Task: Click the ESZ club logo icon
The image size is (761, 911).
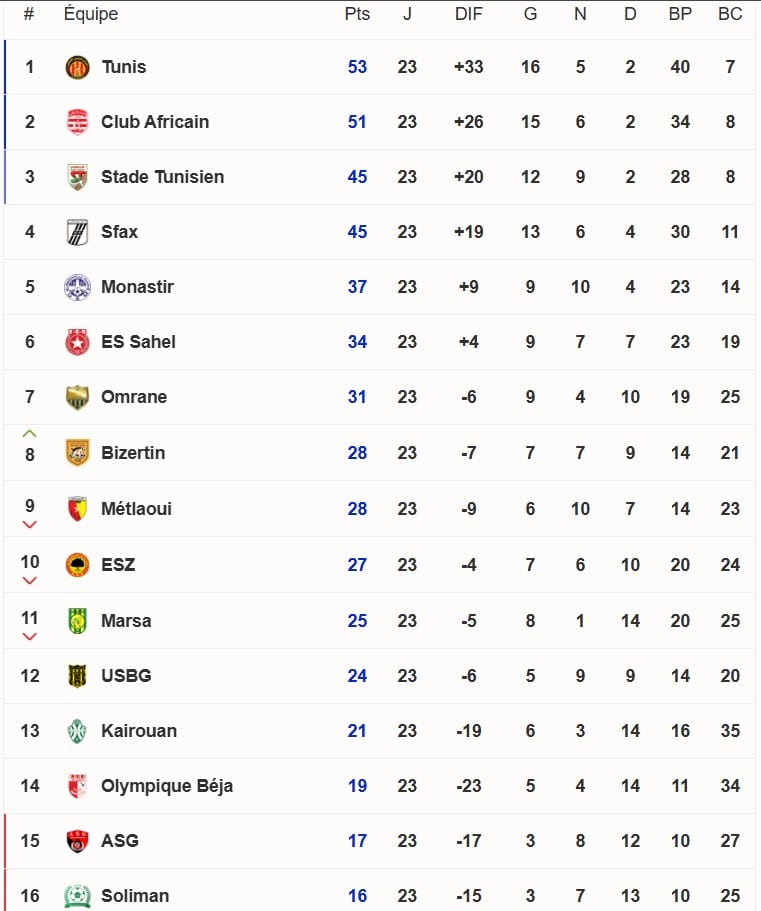Action: (77, 565)
